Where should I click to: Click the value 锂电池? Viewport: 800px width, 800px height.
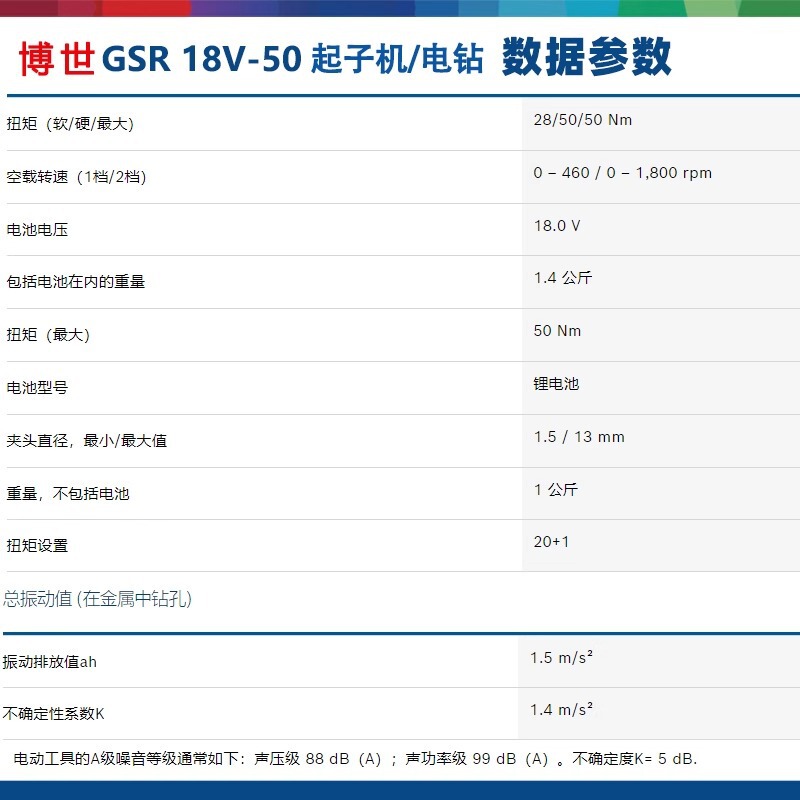tap(556, 384)
